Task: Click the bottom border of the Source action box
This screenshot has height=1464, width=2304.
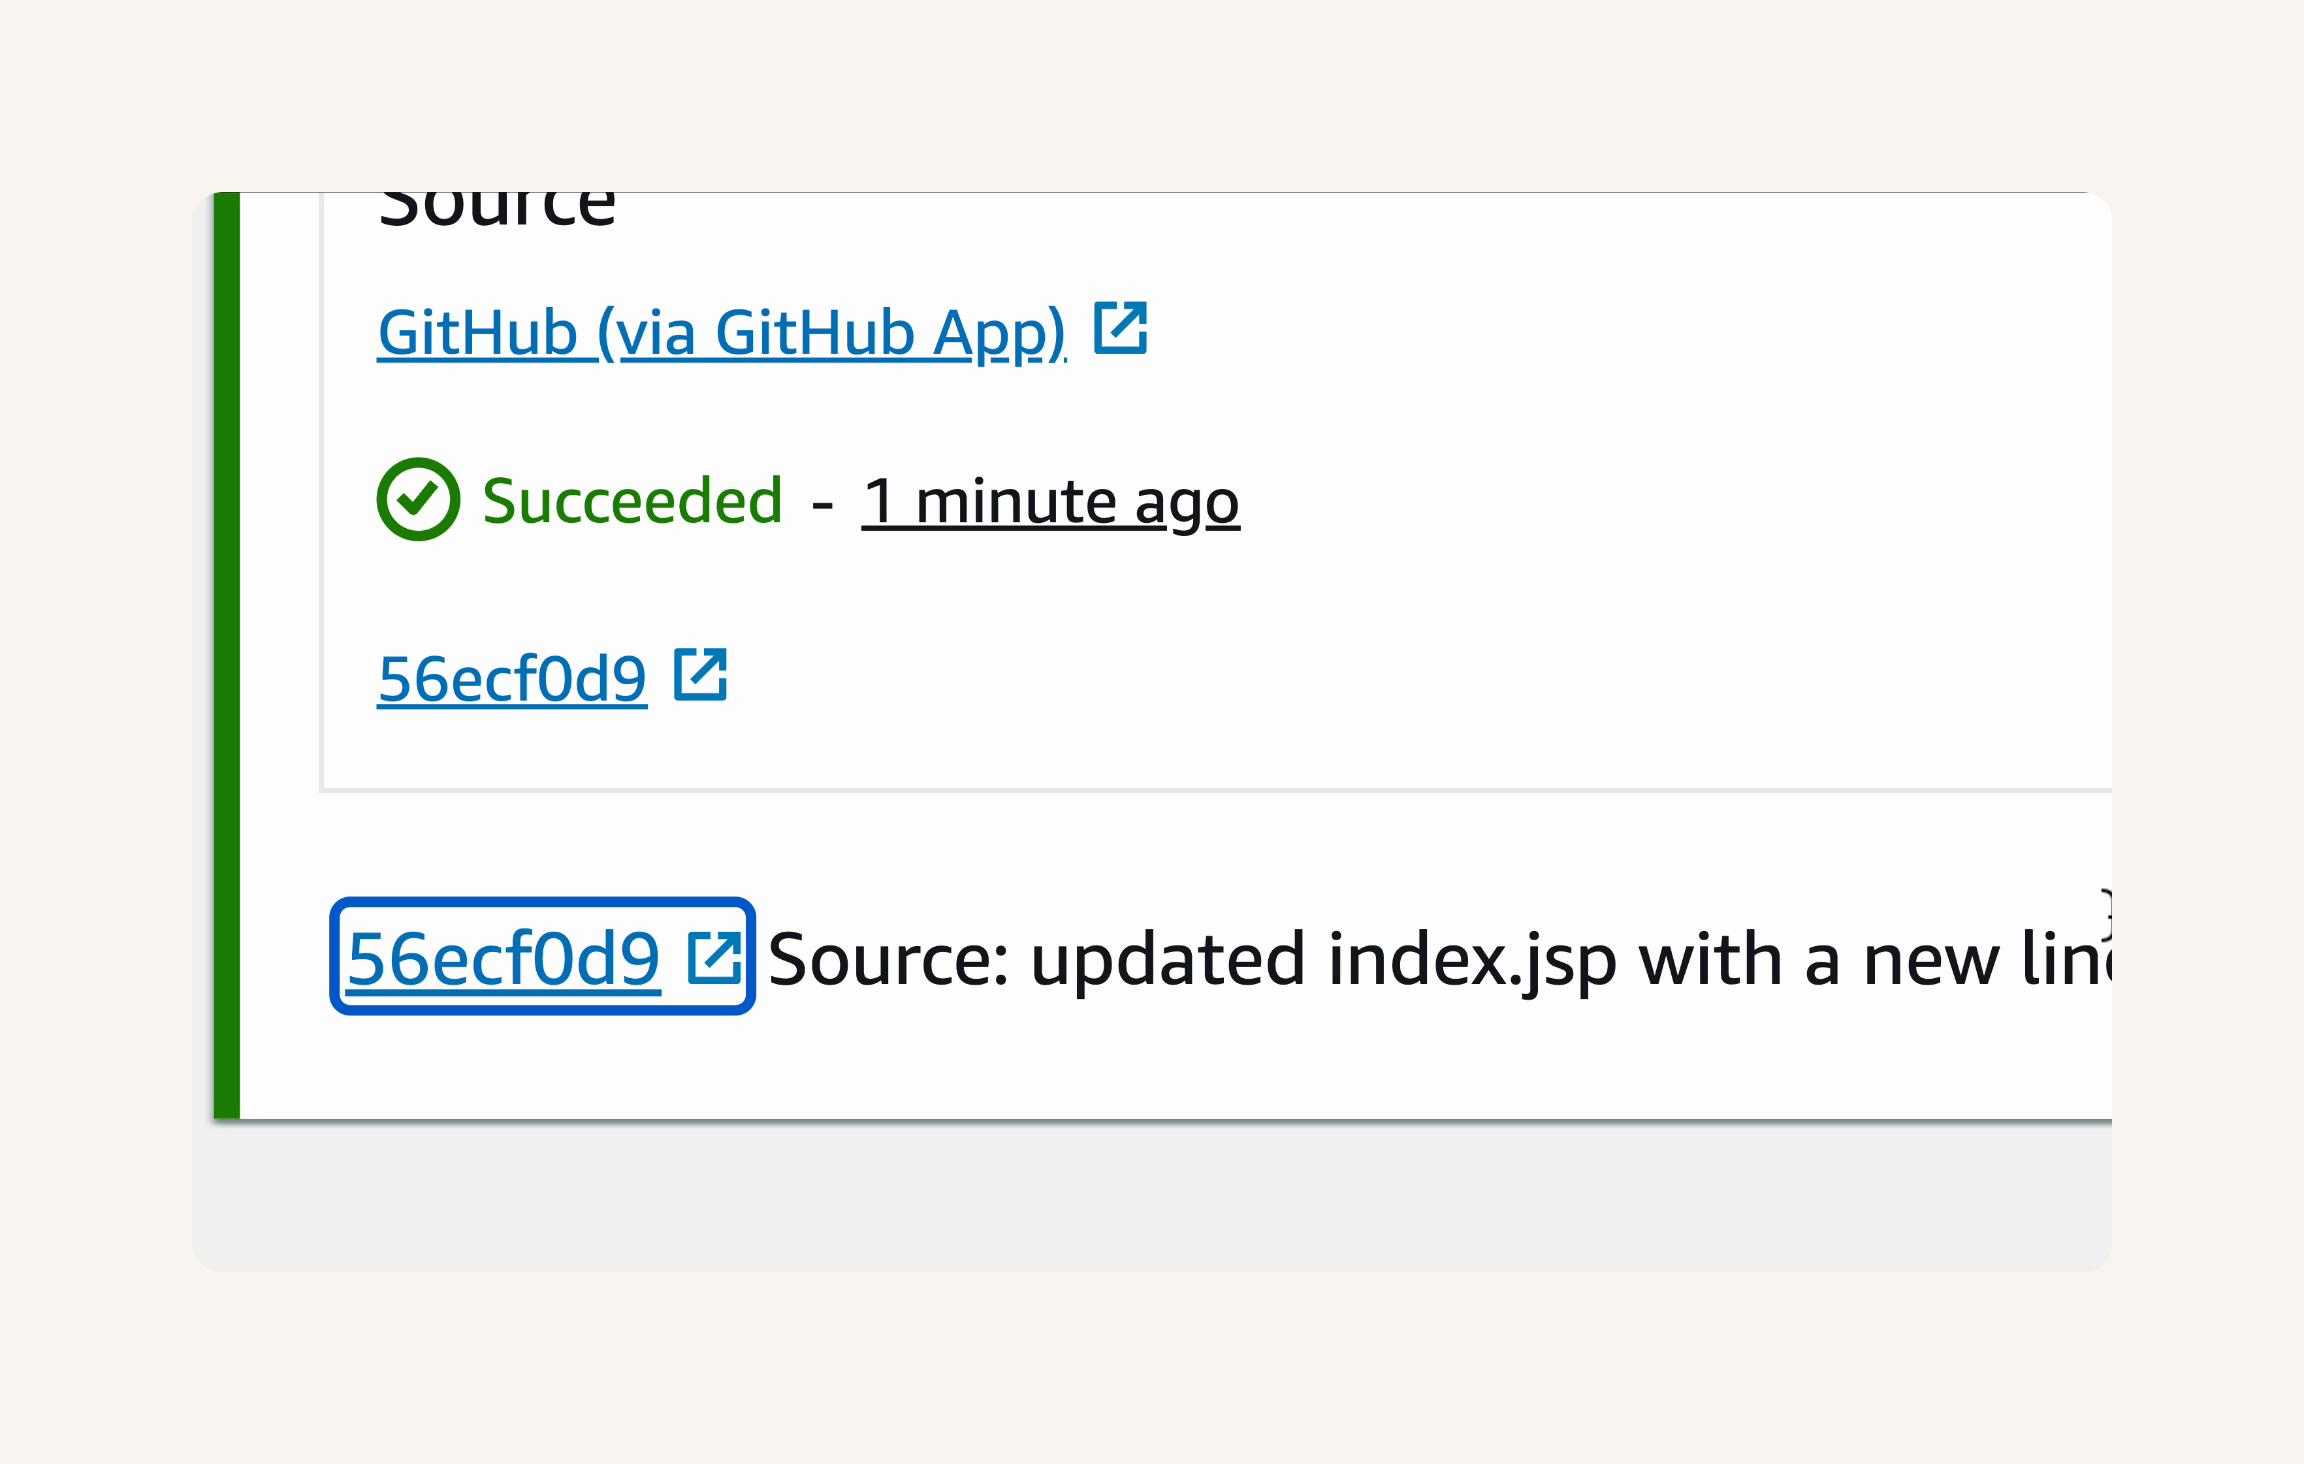Action: point(1216,790)
